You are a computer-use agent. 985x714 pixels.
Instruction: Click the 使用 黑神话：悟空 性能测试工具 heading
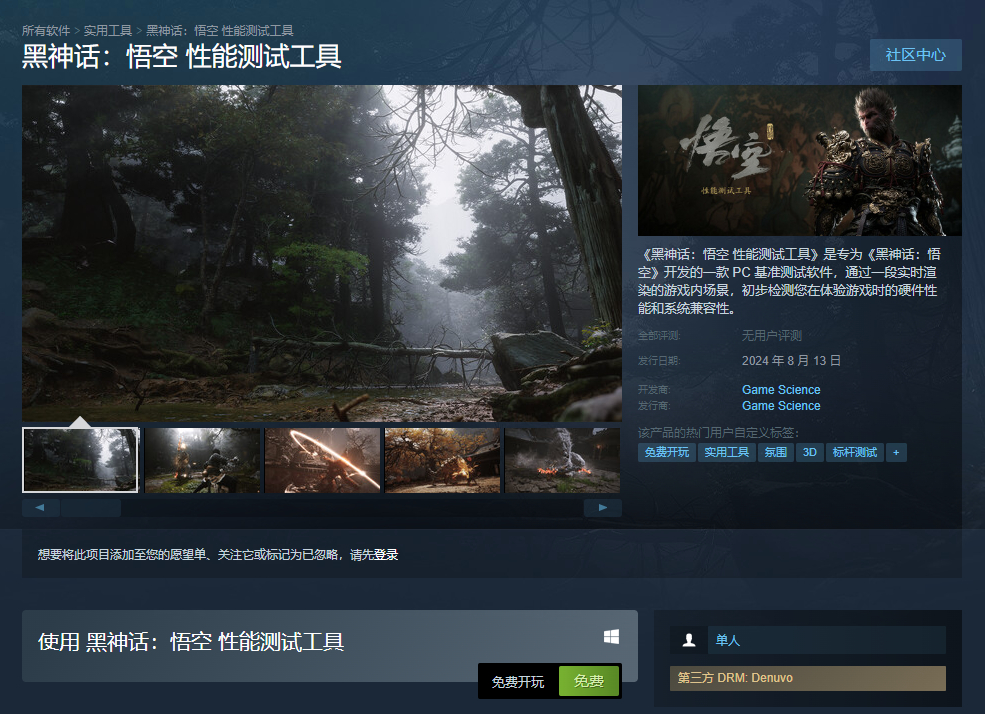click(191, 642)
